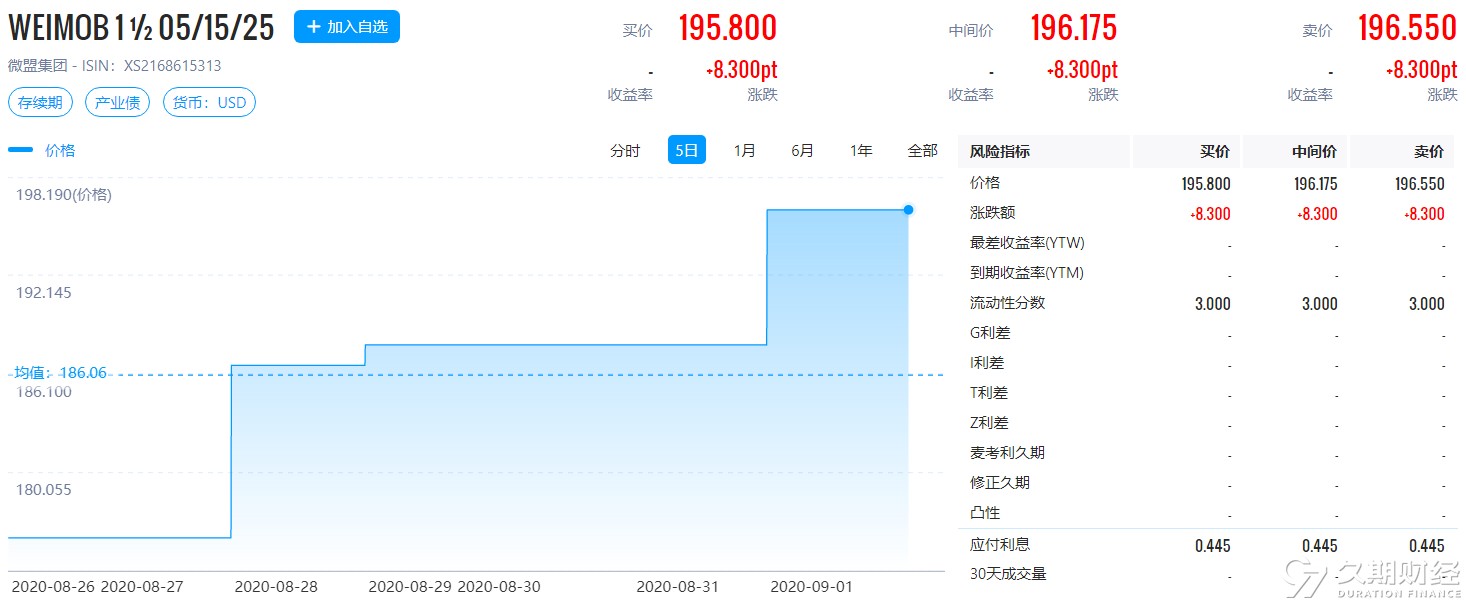
Task: Click the 186.100 y-axis label
Action: pos(43,392)
